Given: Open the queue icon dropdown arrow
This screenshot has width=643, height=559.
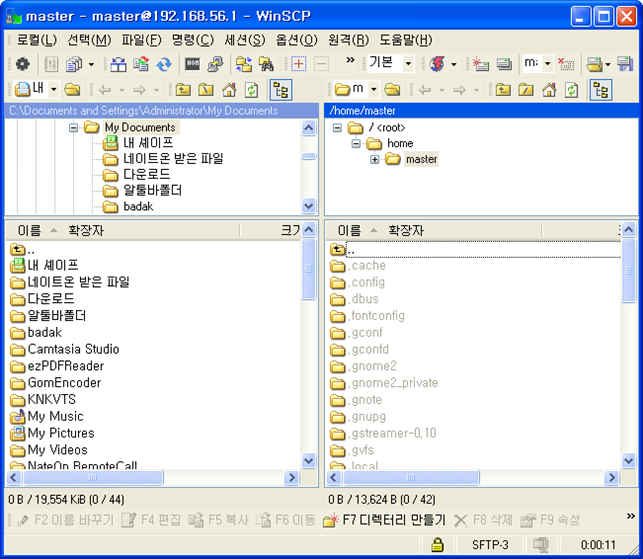Looking at the screenshot, I should (91, 64).
